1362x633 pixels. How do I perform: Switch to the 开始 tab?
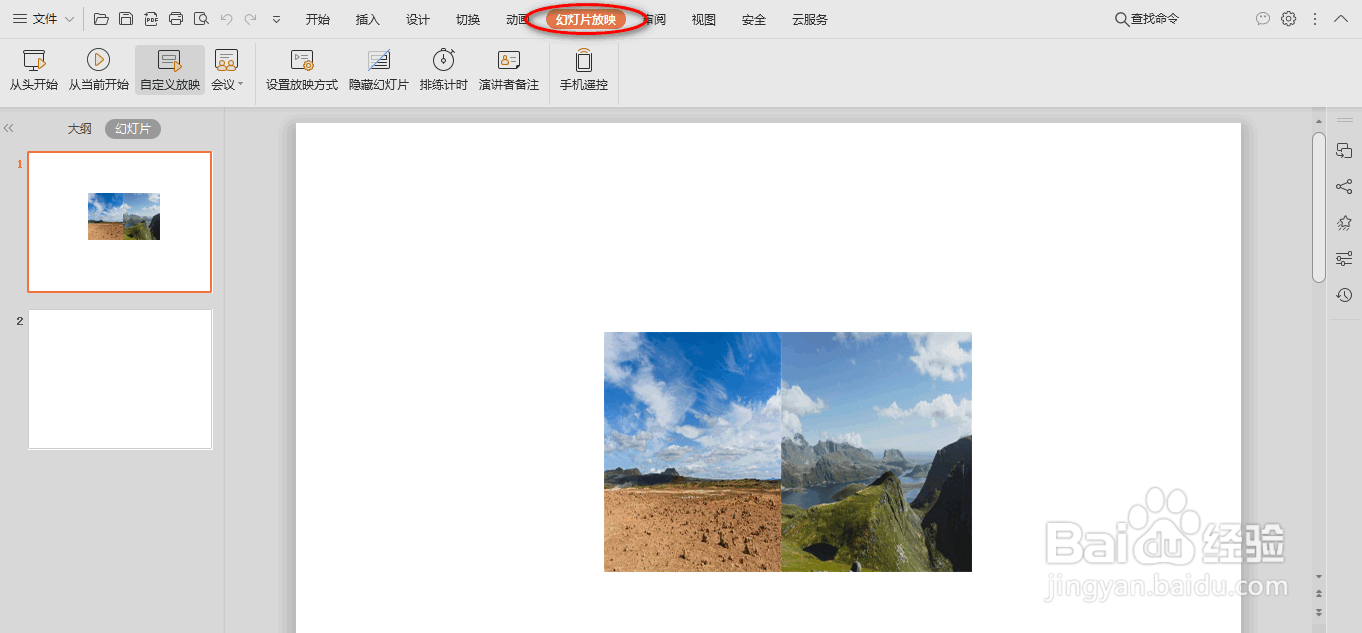(318, 20)
